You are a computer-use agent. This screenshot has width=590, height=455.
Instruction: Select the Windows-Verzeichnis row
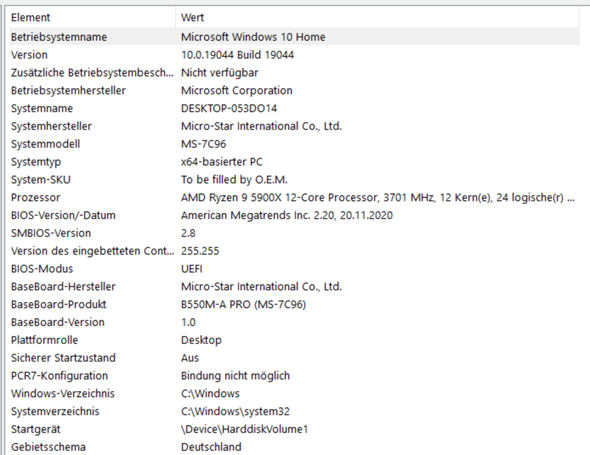click(294, 394)
